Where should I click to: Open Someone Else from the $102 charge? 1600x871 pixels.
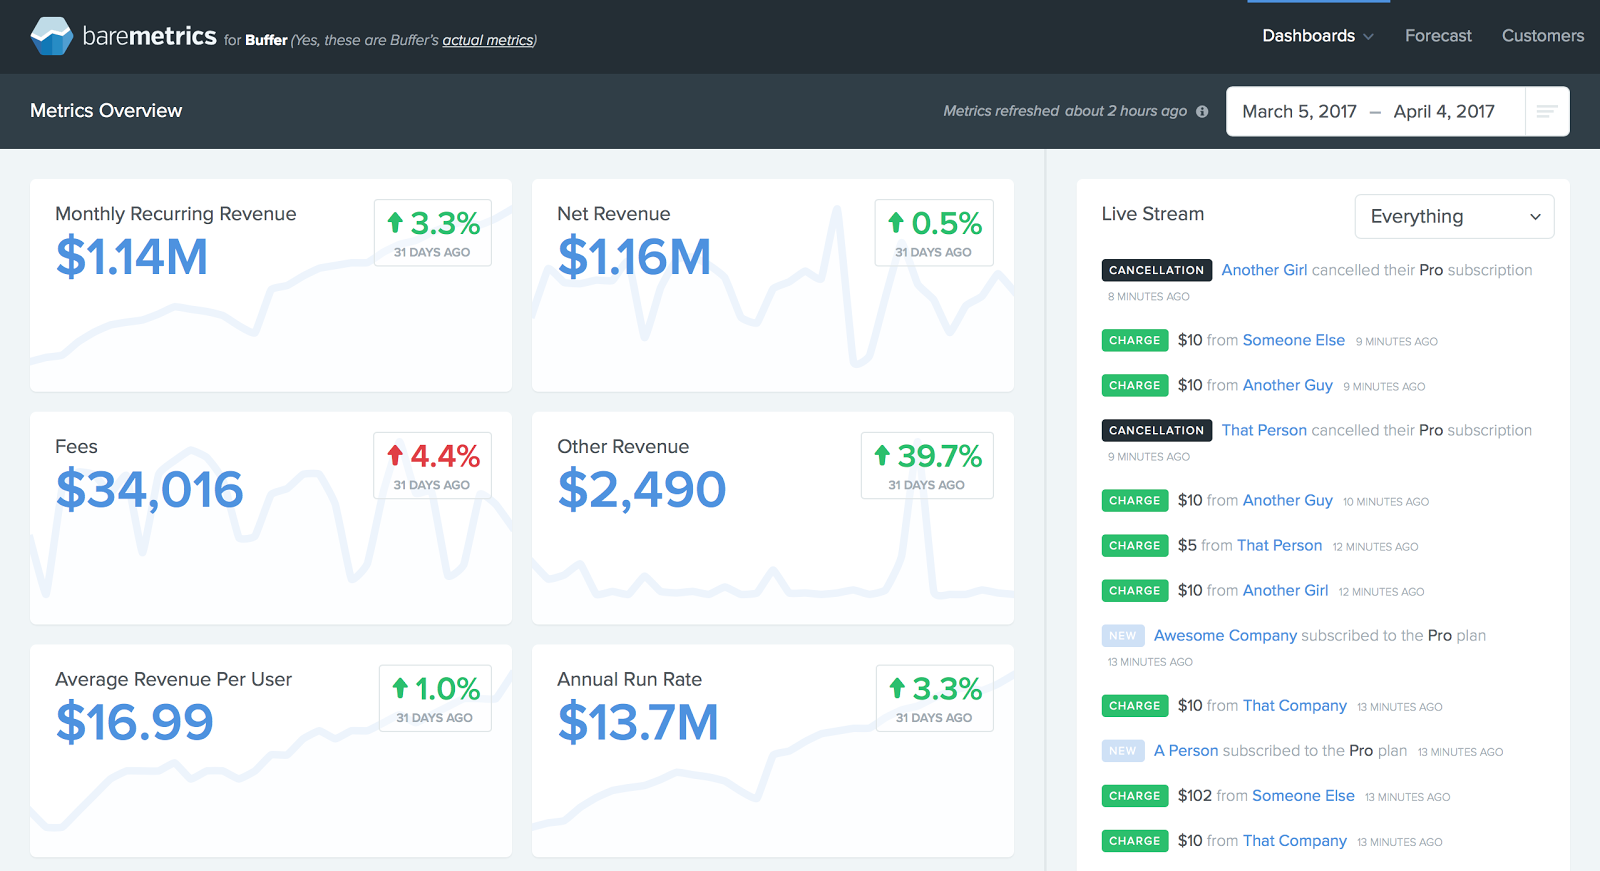[1303, 795]
